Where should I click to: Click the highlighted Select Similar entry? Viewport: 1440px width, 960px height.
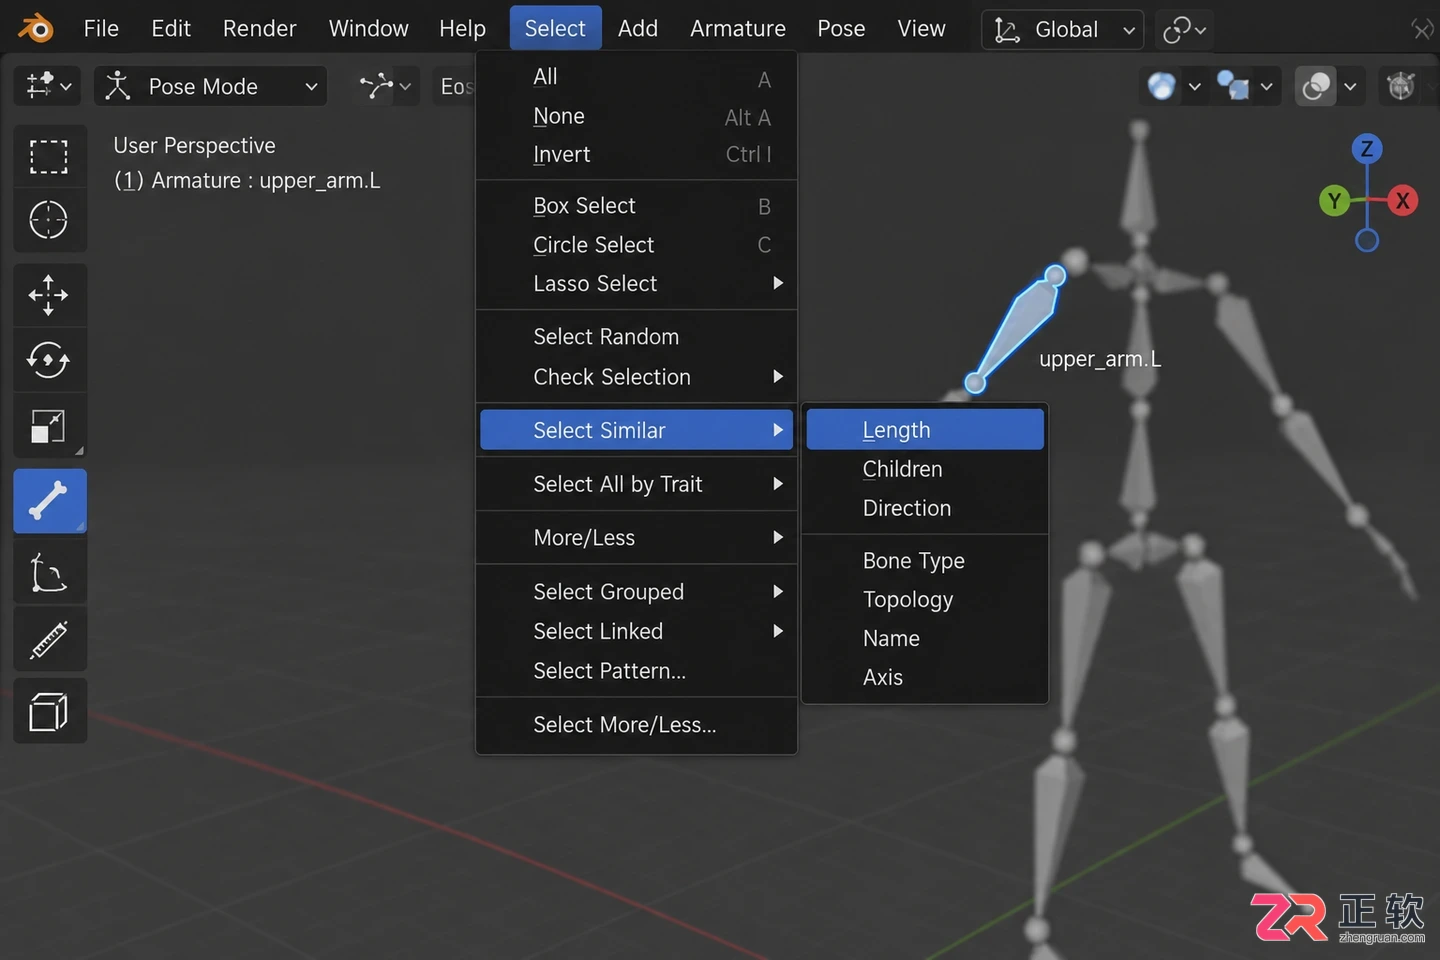point(637,430)
